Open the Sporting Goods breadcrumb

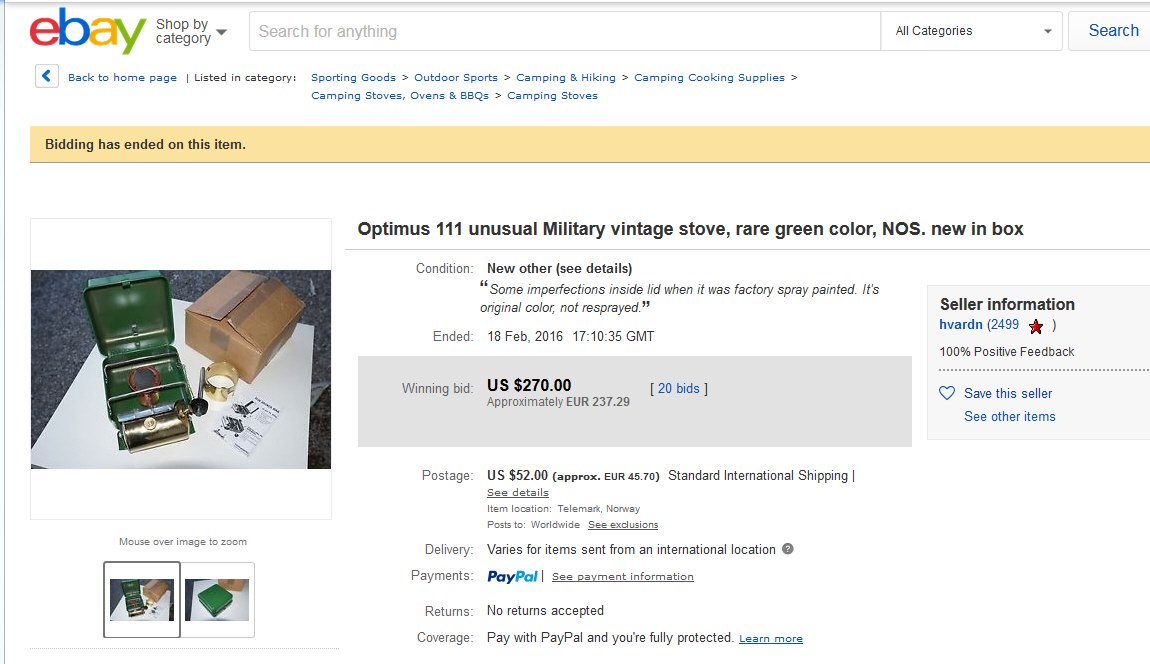coord(353,78)
